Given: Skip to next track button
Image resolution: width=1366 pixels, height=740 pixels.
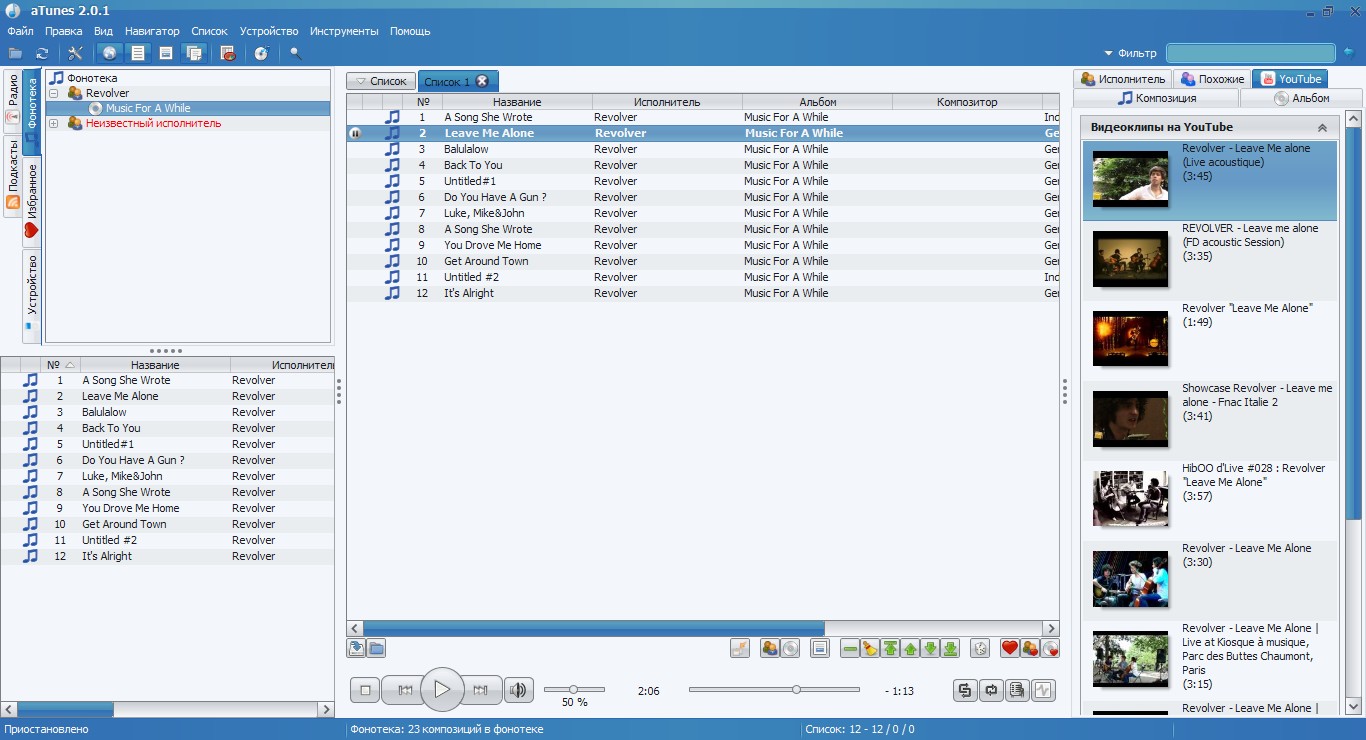Looking at the screenshot, I should coord(480,690).
